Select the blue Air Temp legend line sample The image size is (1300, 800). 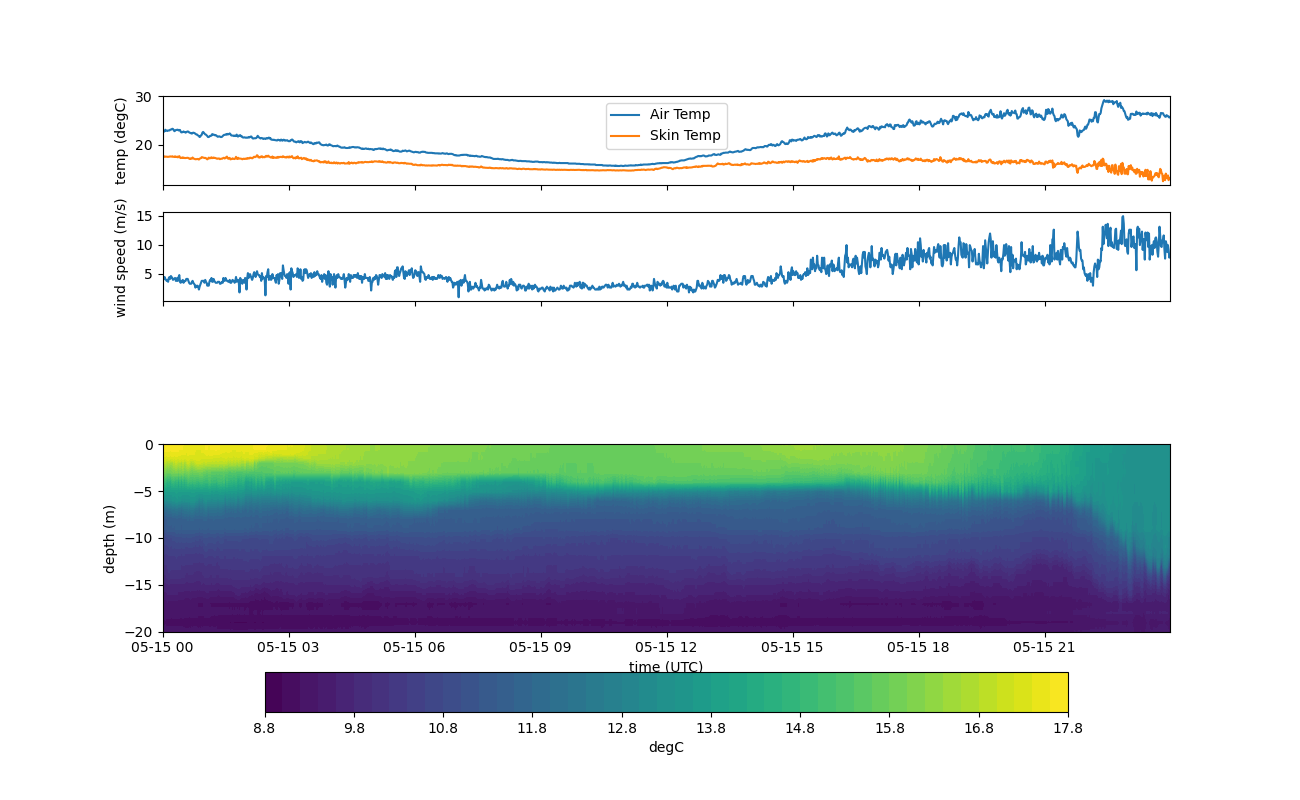point(625,115)
